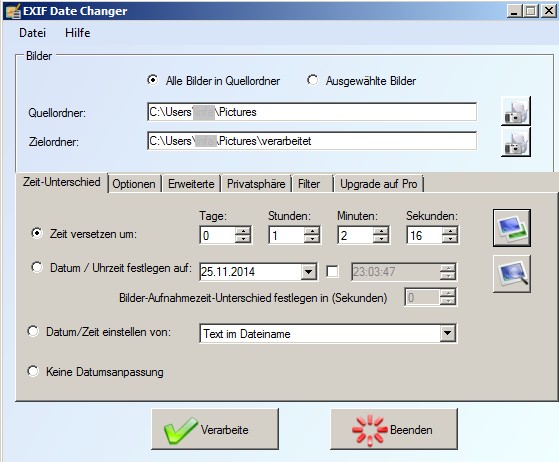Click the magnifier photo preview icon
Image resolution: width=559 pixels, height=462 pixels.
pyautogui.click(x=512, y=274)
